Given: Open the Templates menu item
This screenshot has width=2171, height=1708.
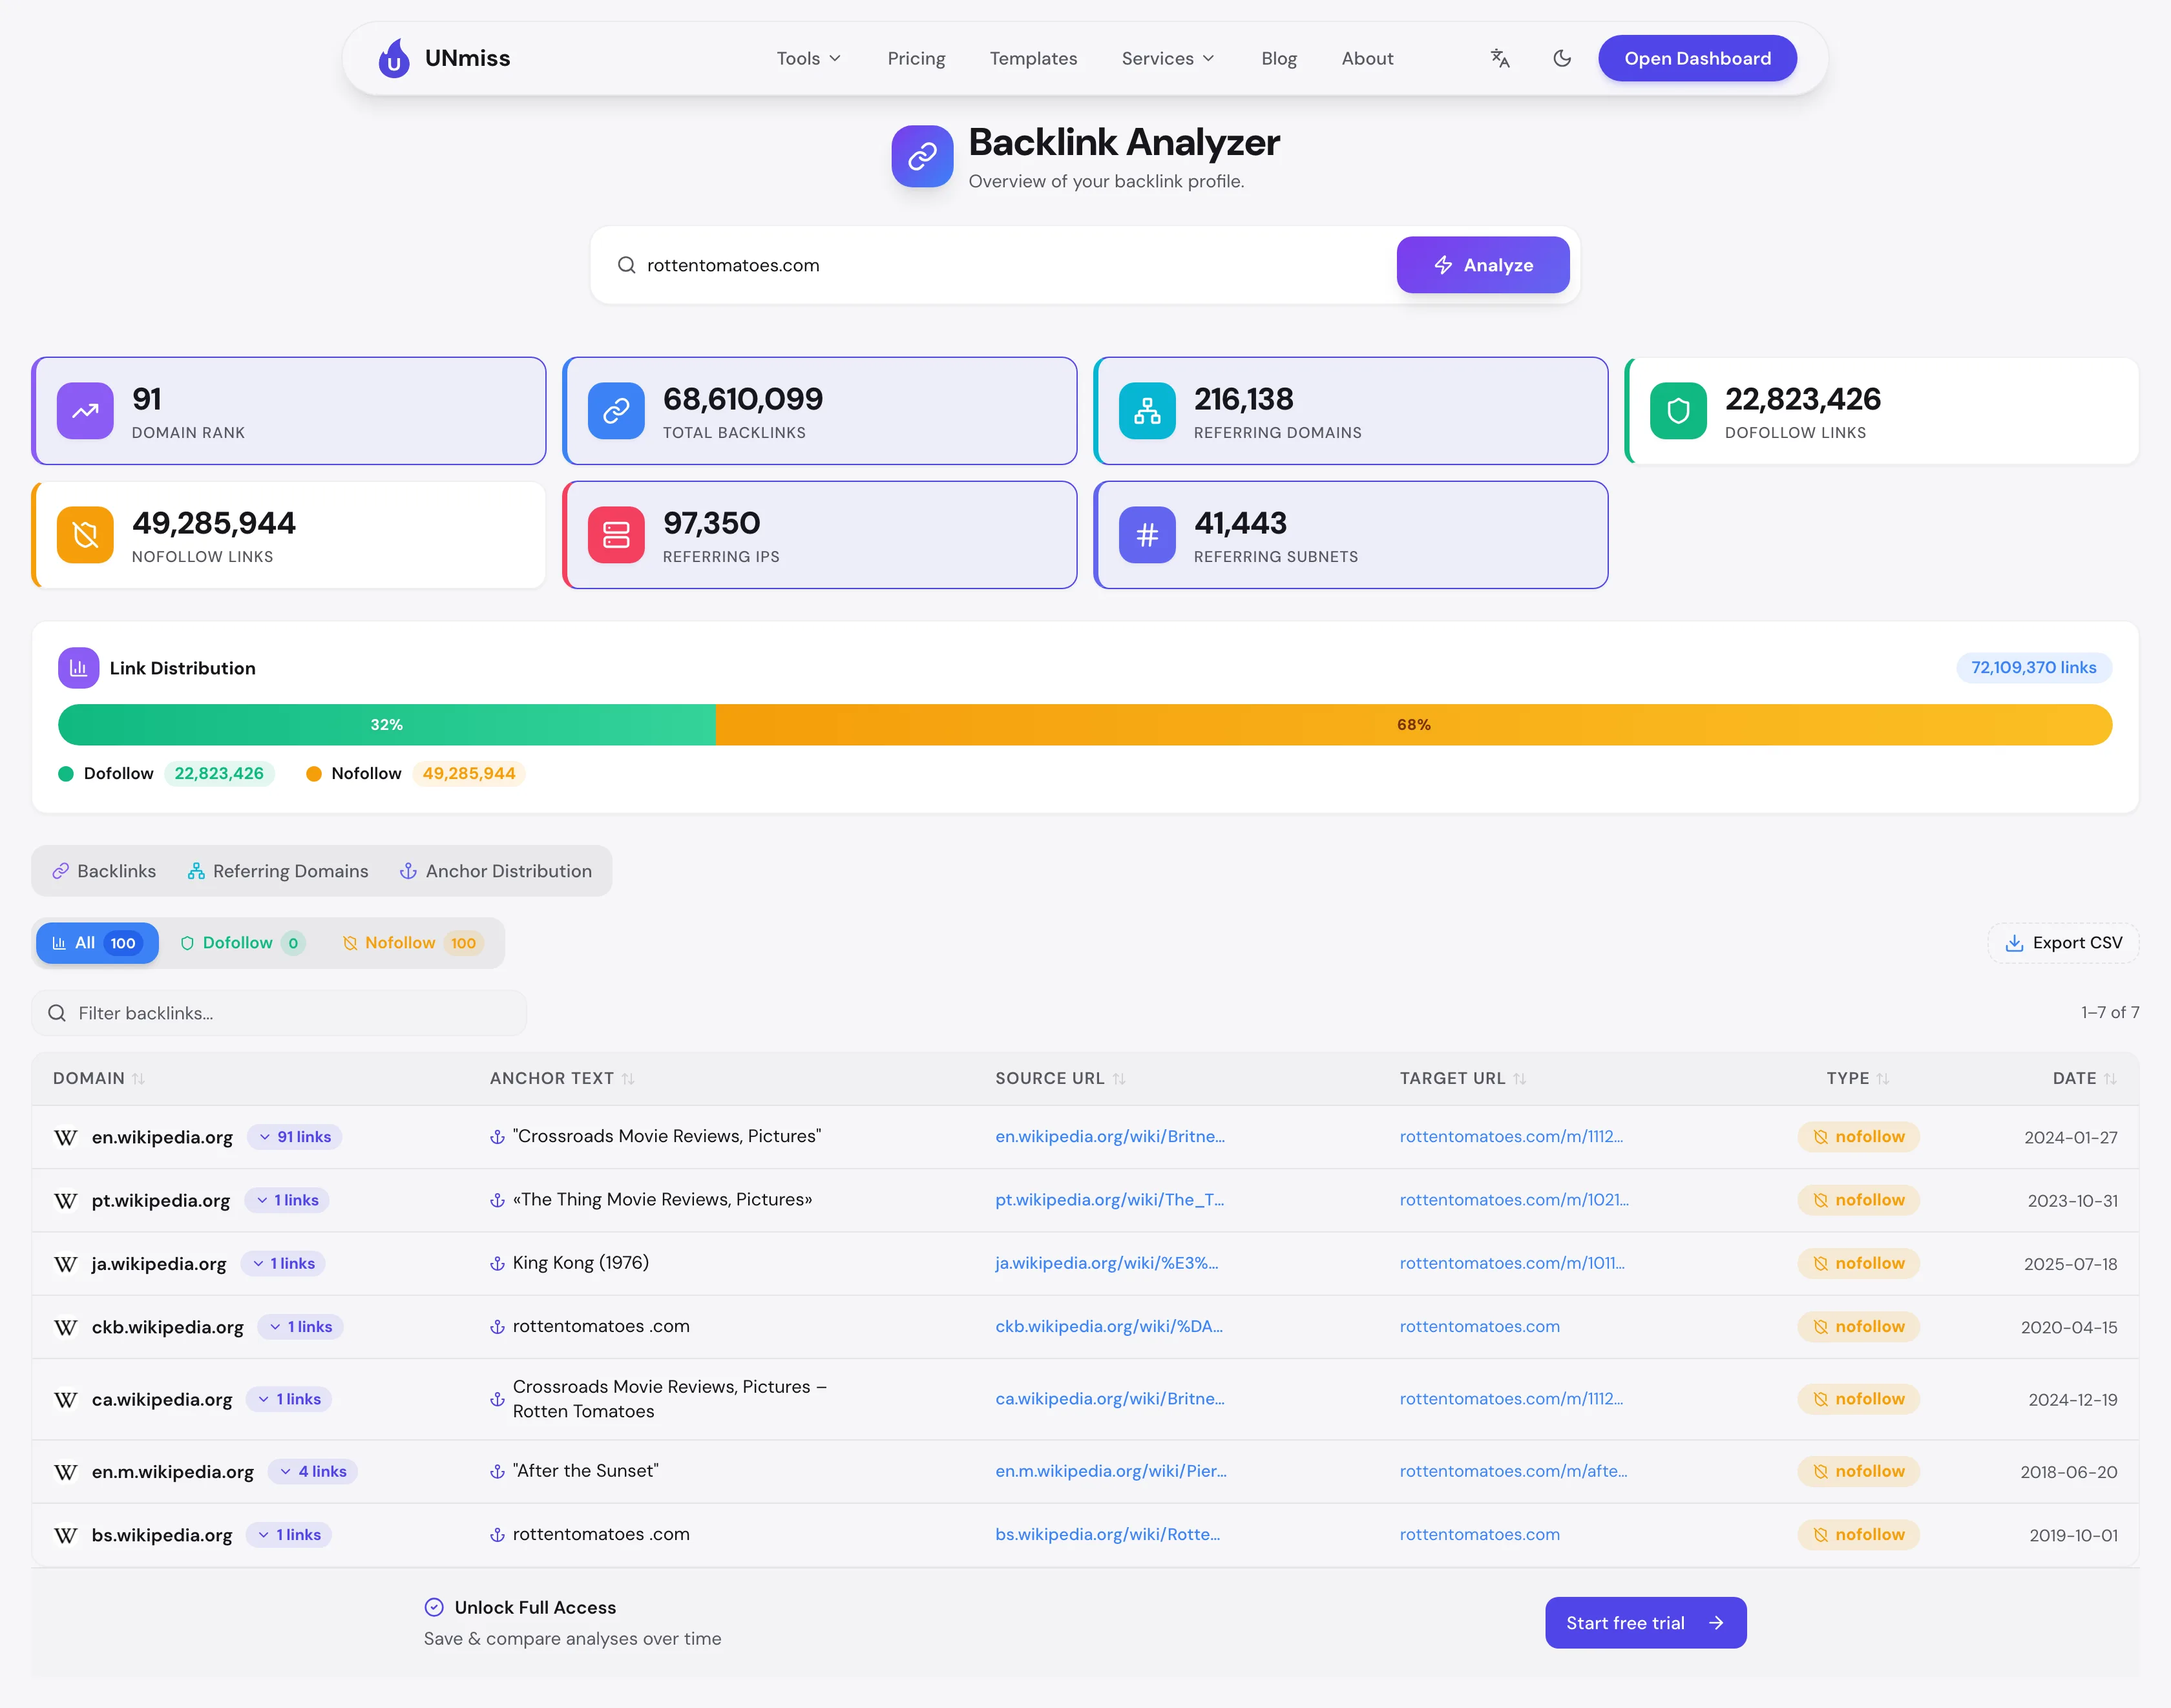Looking at the screenshot, I should click(x=1033, y=58).
